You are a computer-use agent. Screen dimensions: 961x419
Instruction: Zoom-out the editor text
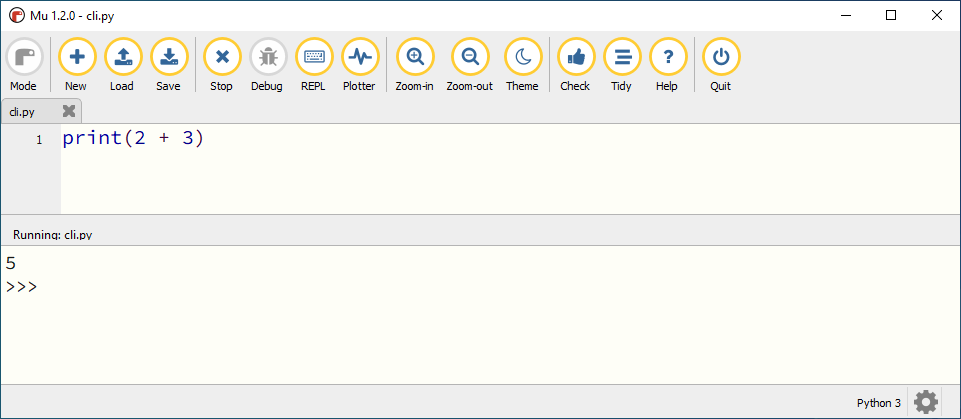(x=469, y=64)
